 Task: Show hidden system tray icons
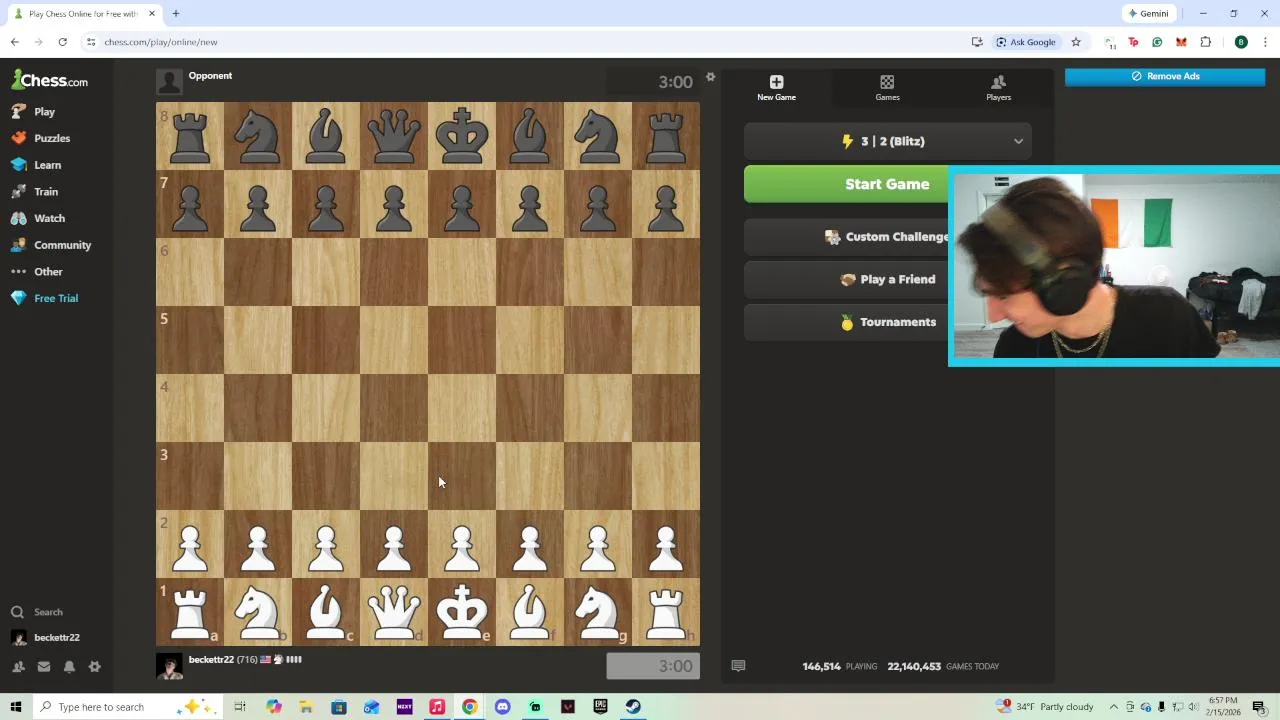coord(1113,707)
